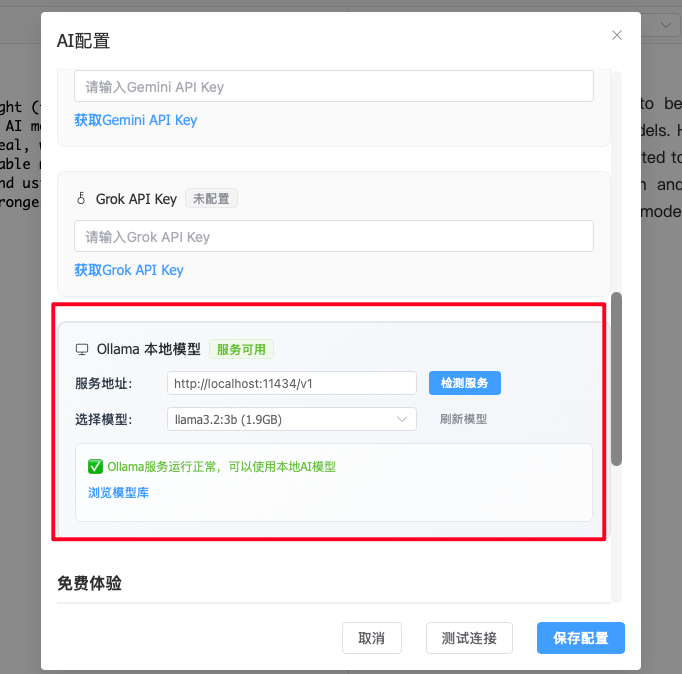Image resolution: width=682 pixels, height=674 pixels.
Task: Open the llama3.2:3b model dropdown
Action: (292, 419)
